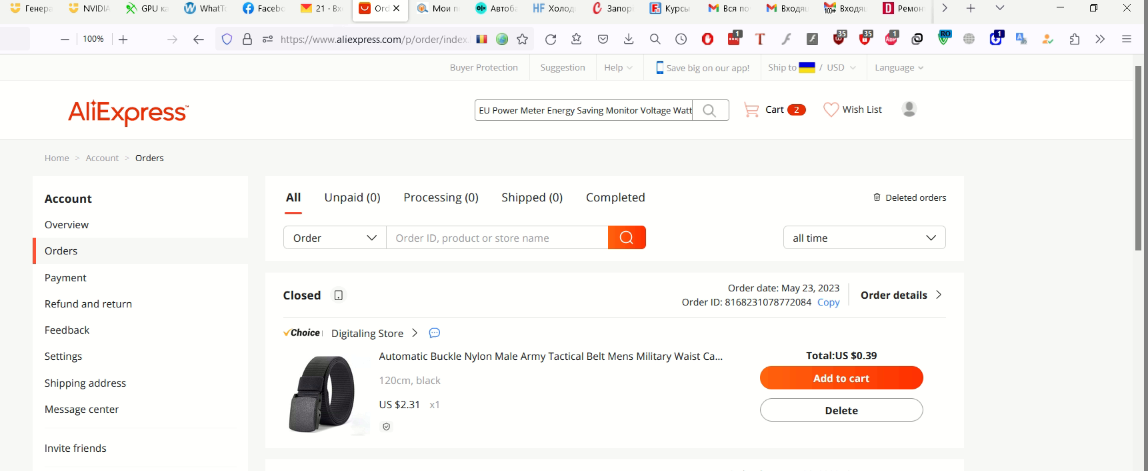
Task: Expand the Help menu
Action: coord(618,67)
